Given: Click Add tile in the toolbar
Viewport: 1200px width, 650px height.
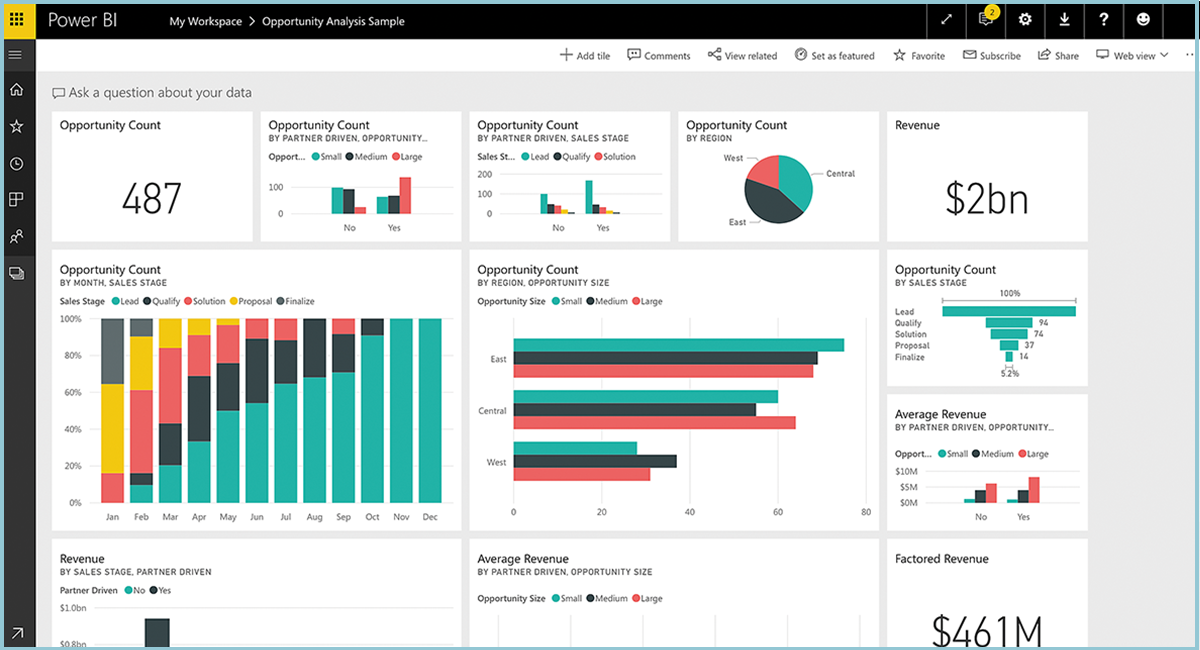Looking at the screenshot, I should [585, 55].
